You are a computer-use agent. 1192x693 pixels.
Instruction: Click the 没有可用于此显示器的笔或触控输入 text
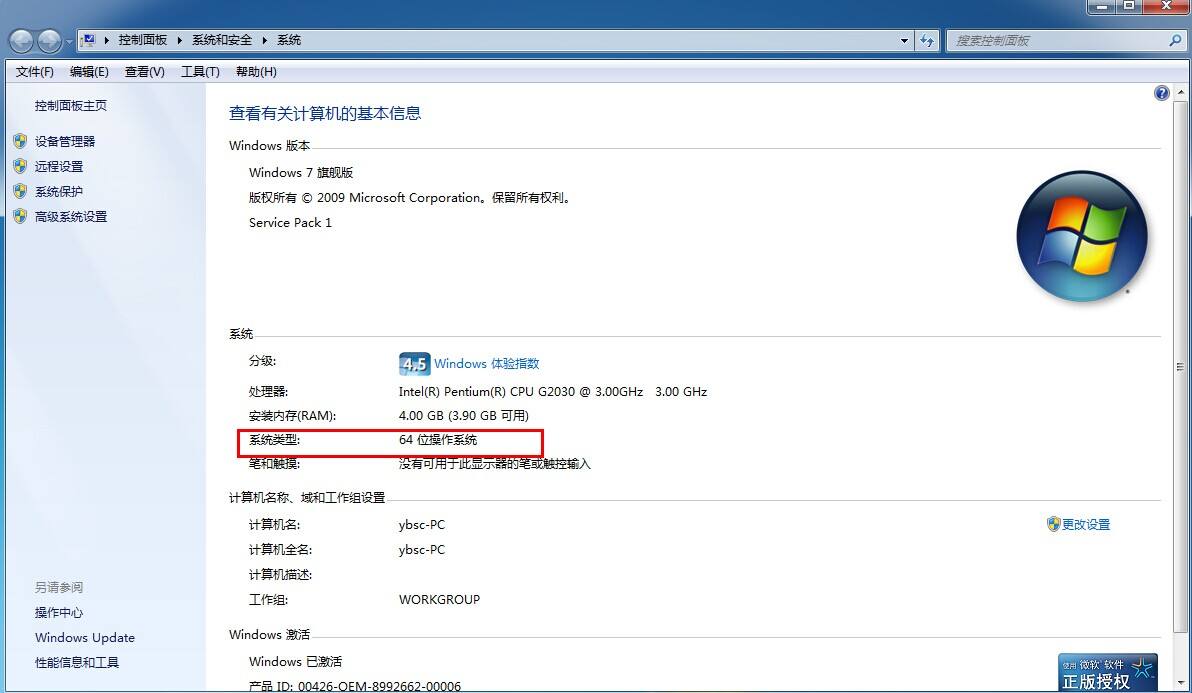[495, 464]
